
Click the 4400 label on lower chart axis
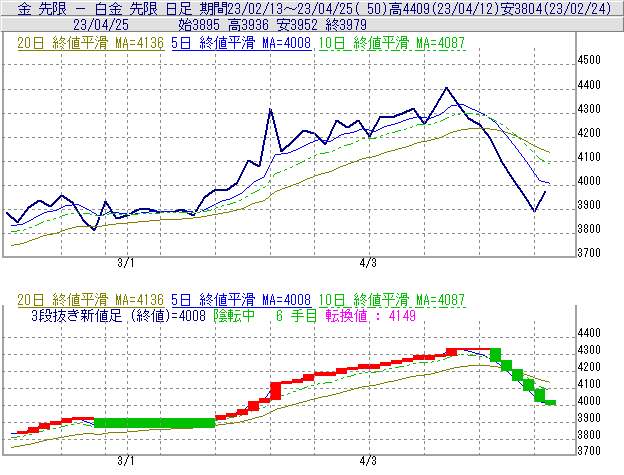(589, 333)
